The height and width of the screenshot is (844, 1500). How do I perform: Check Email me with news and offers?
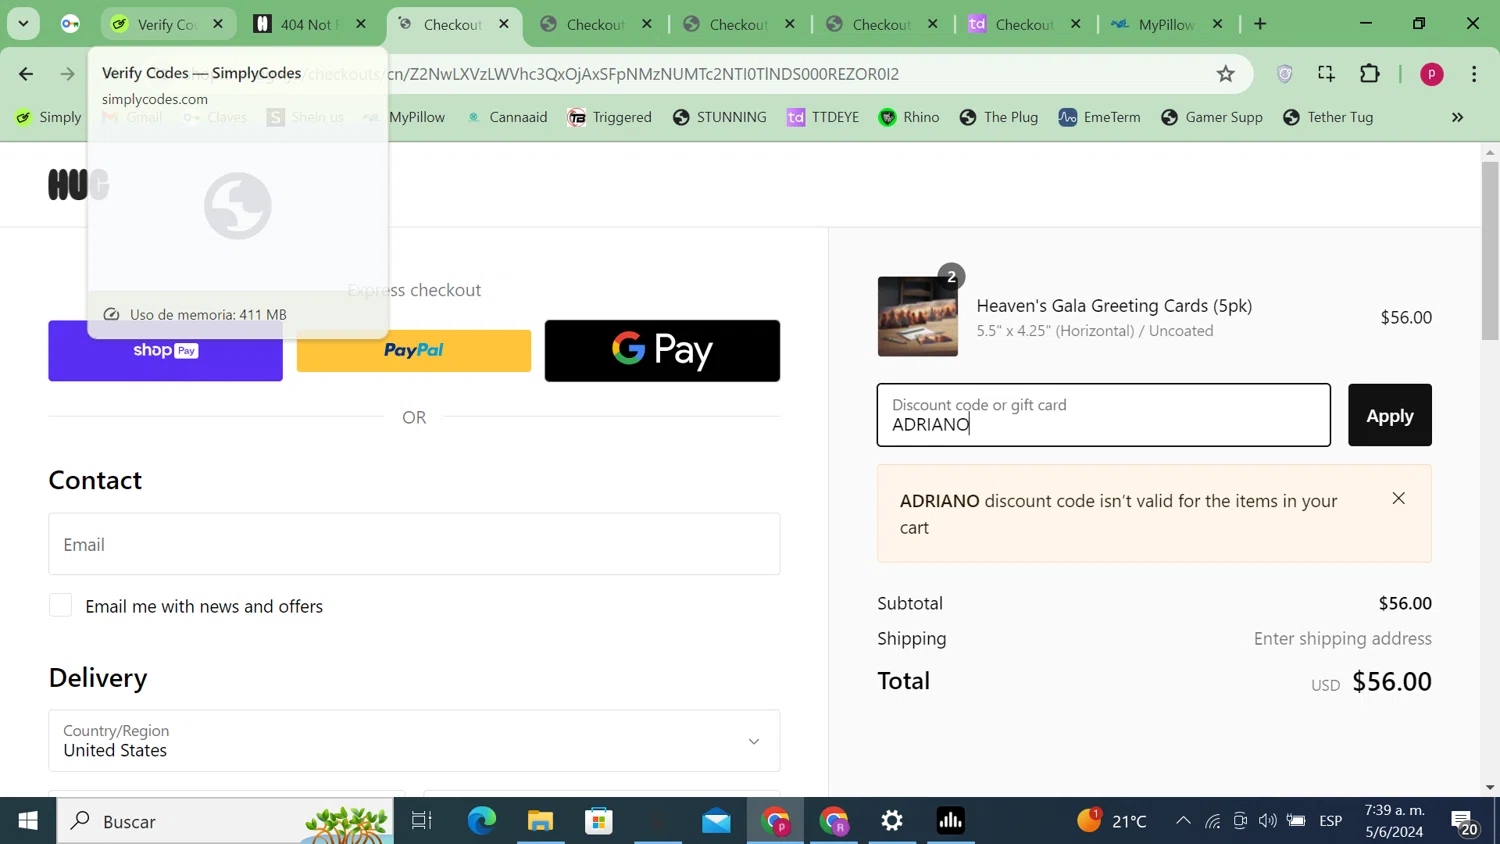61,606
